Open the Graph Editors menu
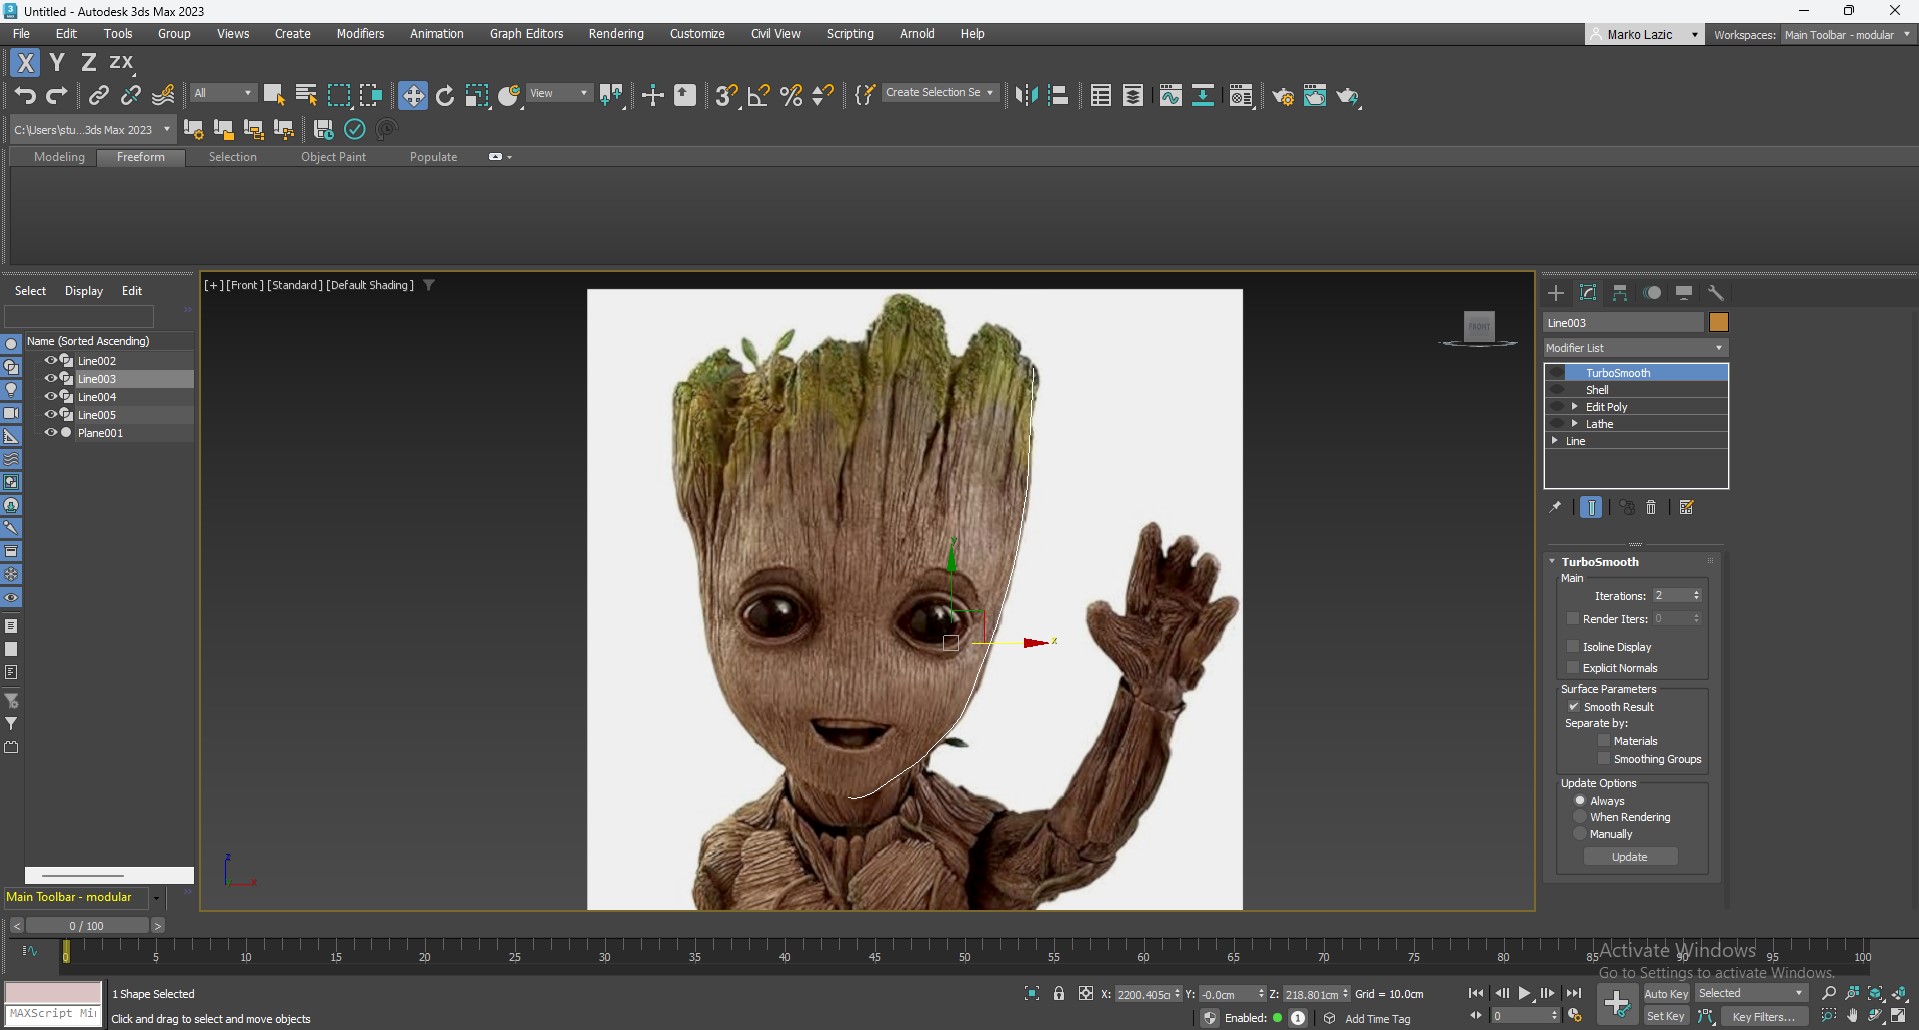 [526, 34]
